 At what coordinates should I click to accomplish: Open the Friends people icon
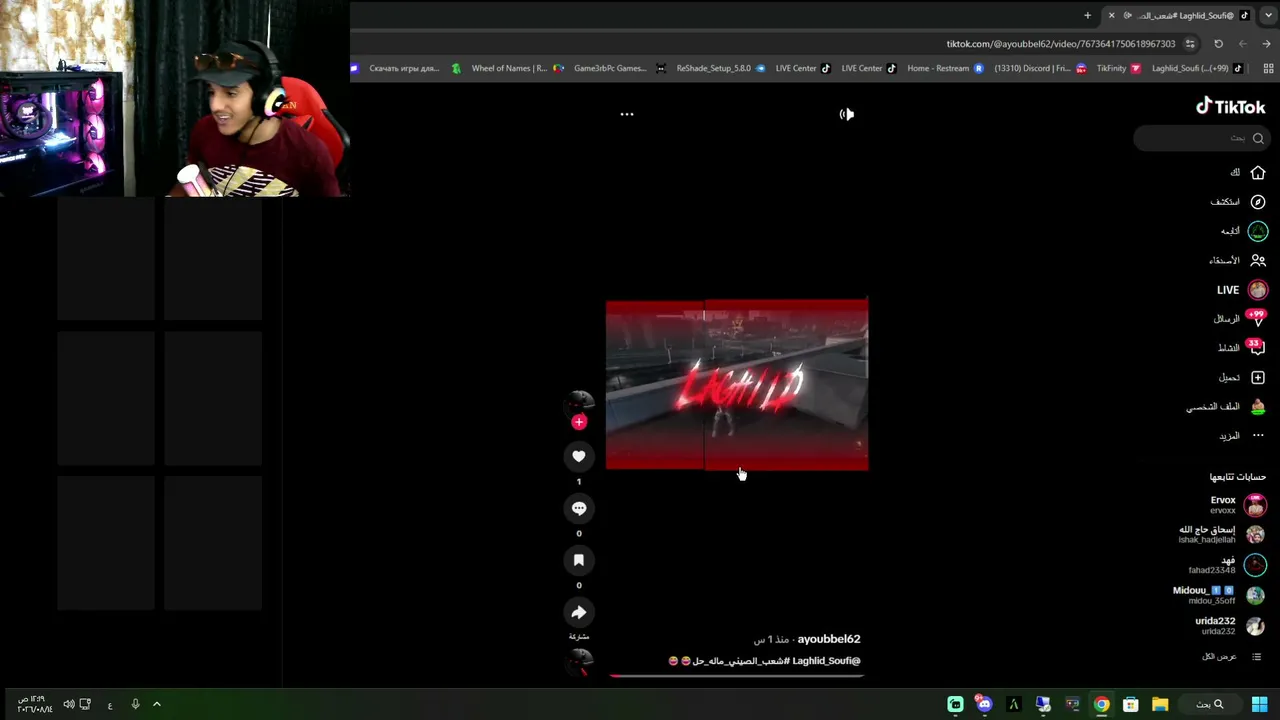pos(1257,260)
